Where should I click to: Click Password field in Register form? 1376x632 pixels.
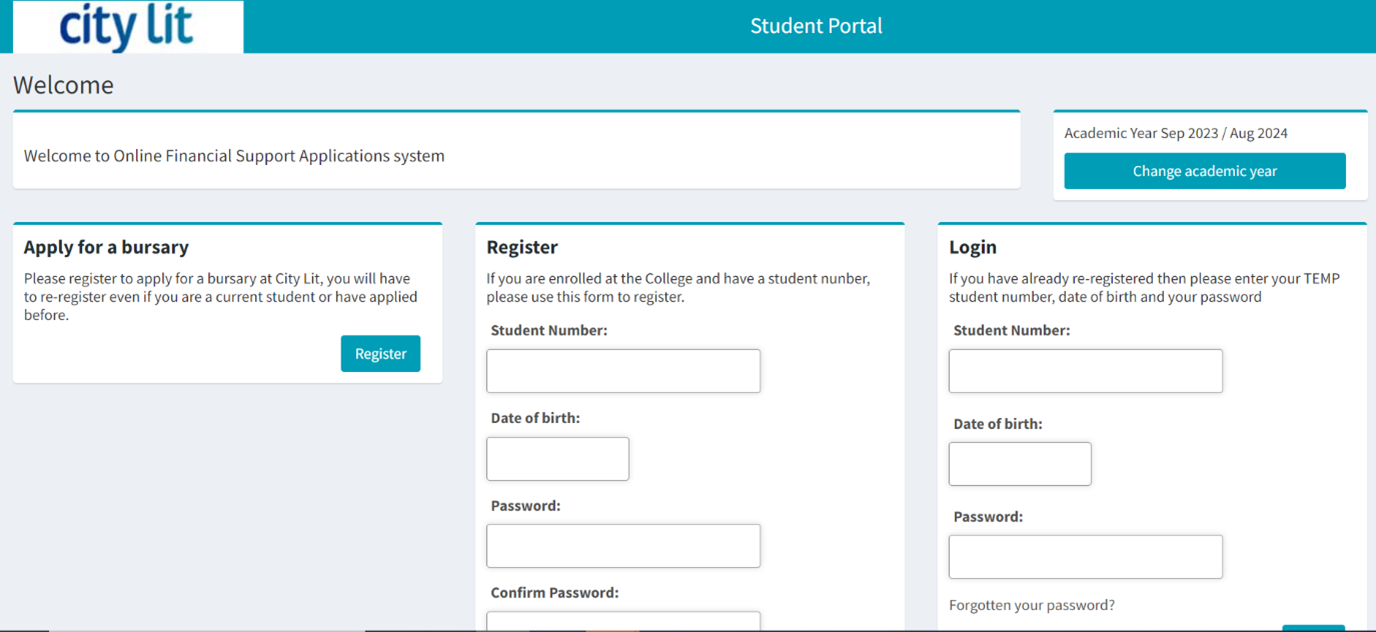coord(623,546)
